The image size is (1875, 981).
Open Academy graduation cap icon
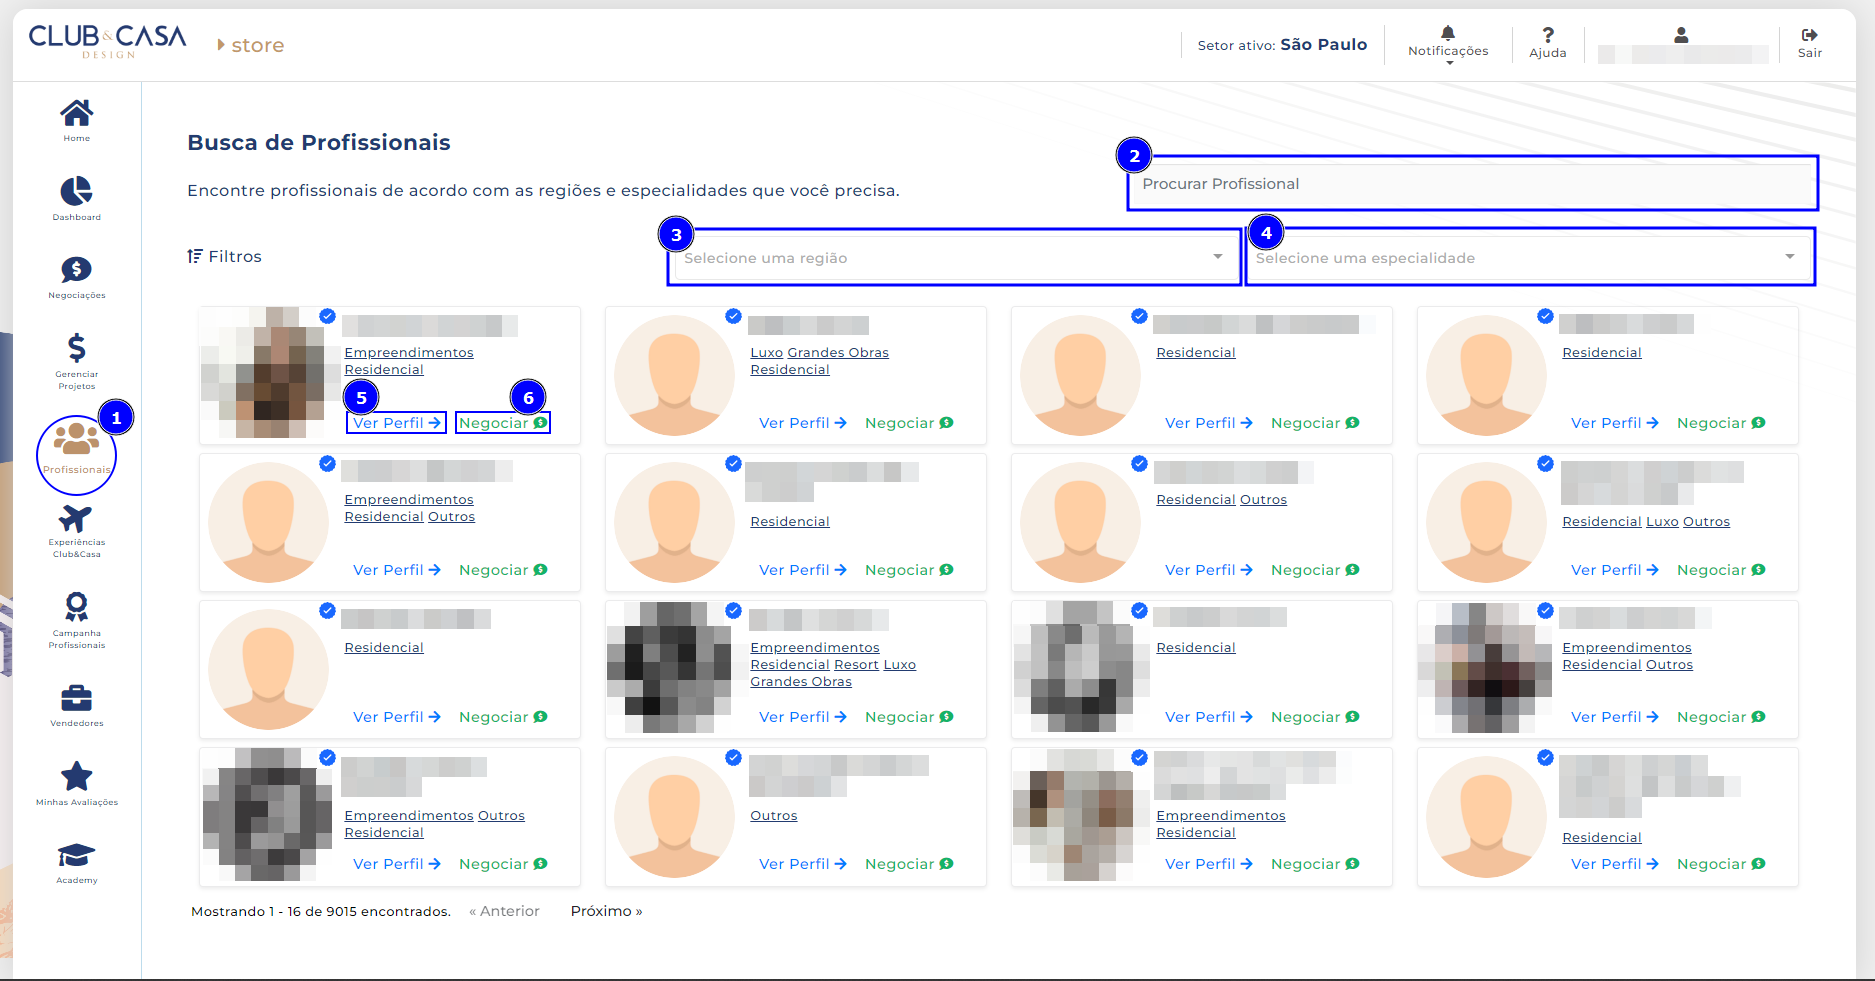(x=76, y=855)
